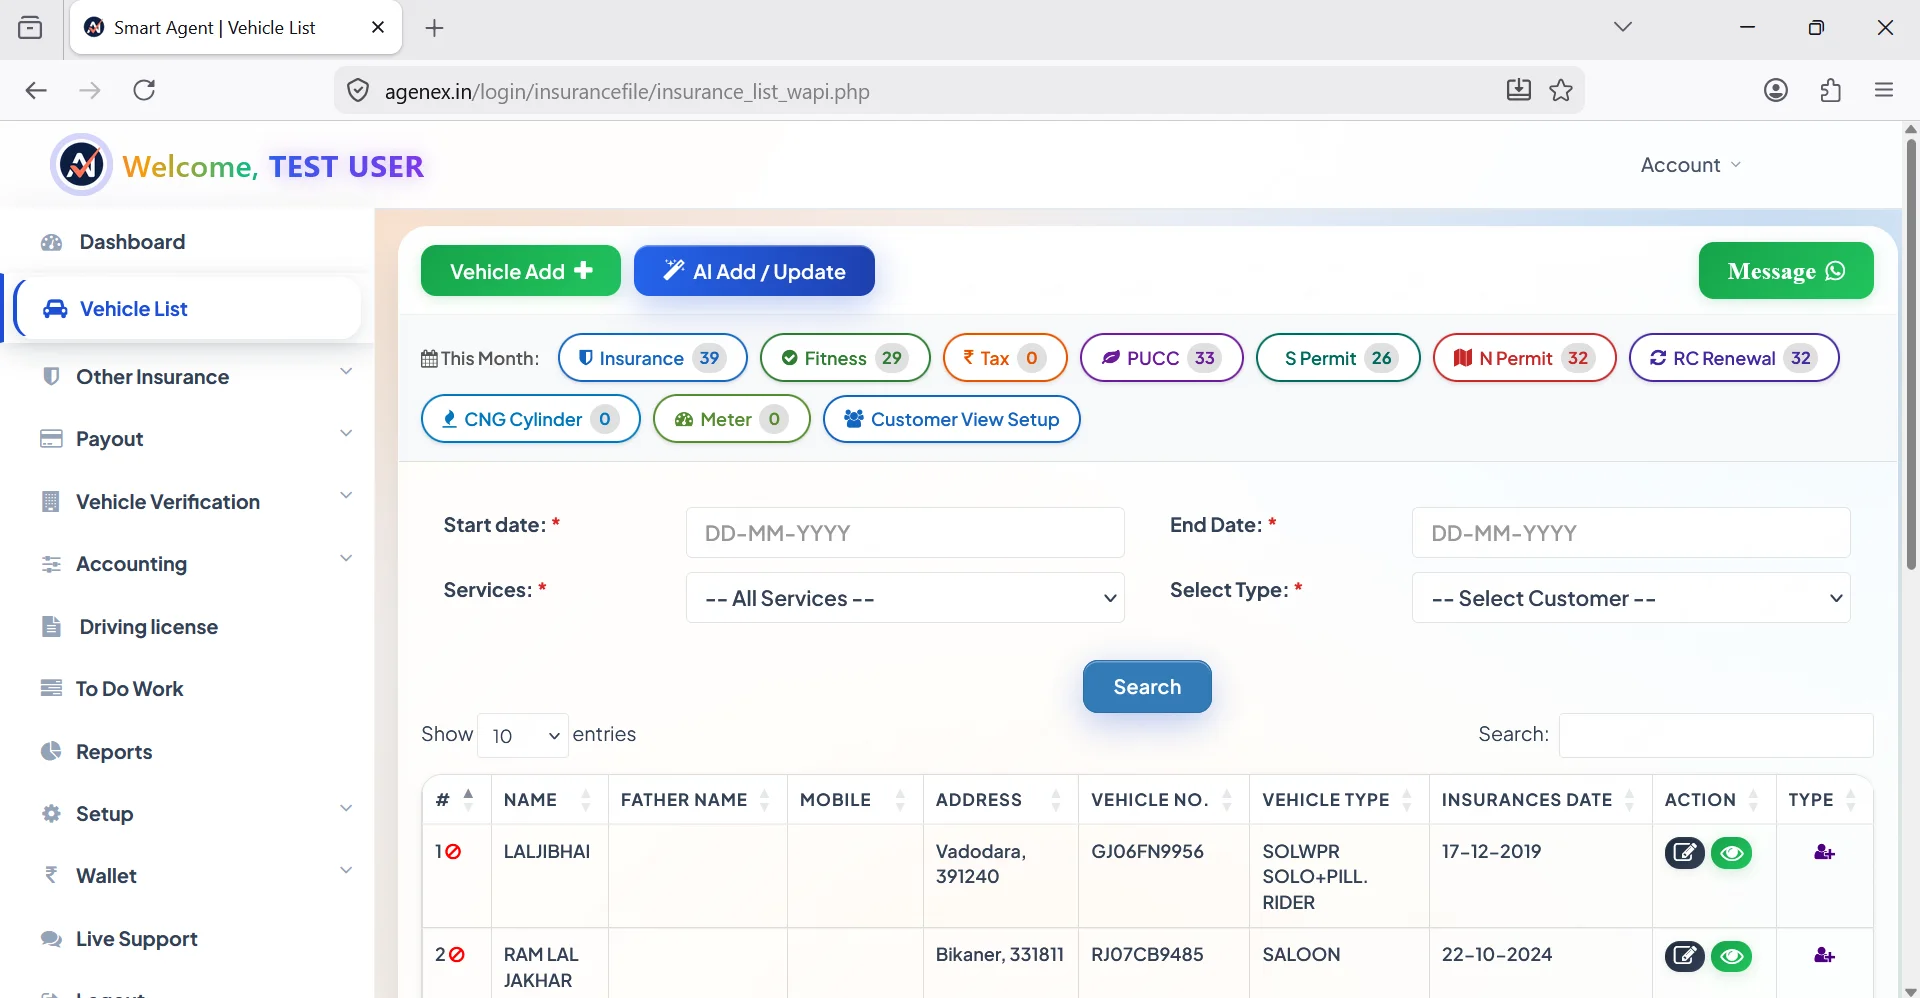Open a new browser tab
The height and width of the screenshot is (998, 1920).
434,28
